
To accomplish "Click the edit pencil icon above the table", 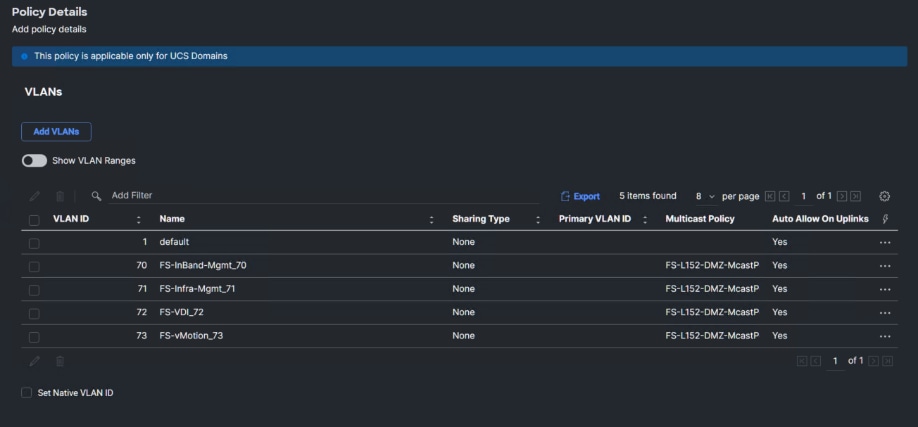I will click(35, 196).
